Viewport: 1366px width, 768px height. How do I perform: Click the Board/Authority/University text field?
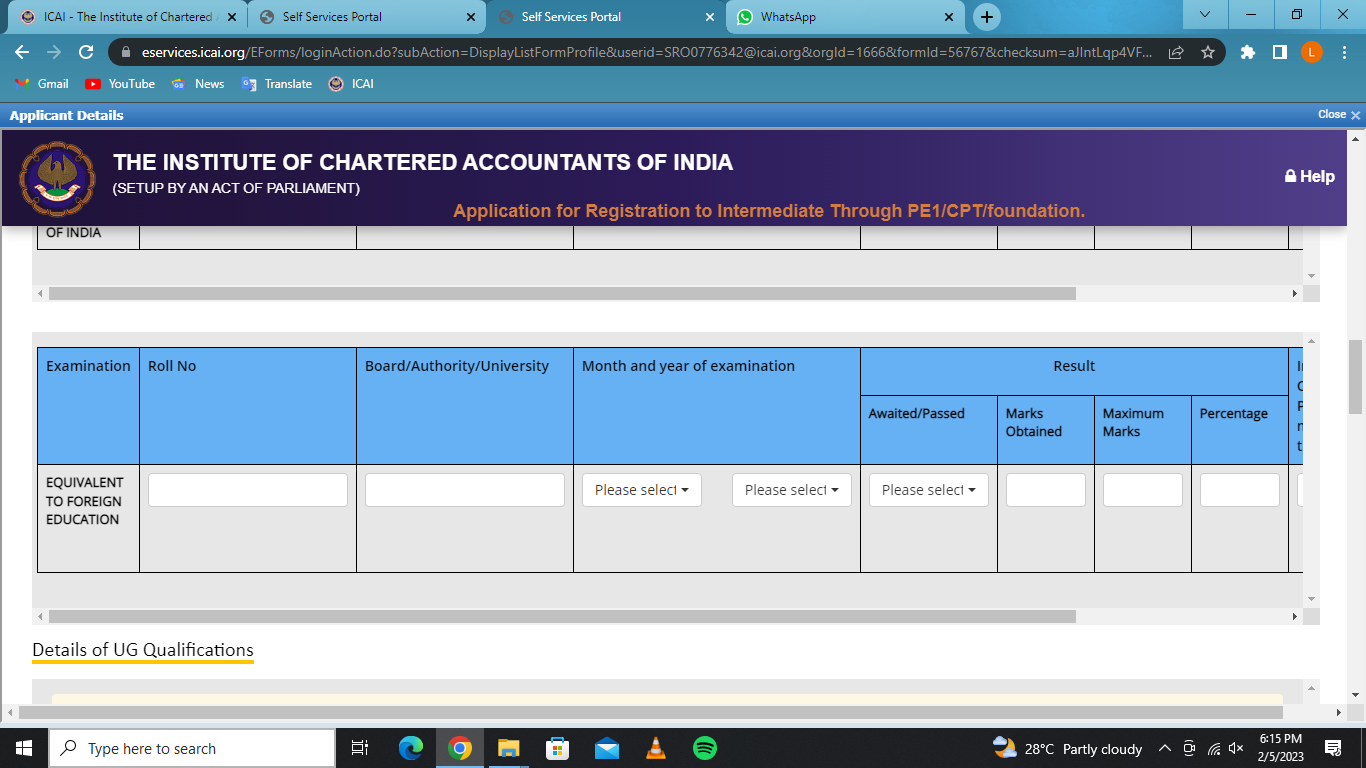464,490
